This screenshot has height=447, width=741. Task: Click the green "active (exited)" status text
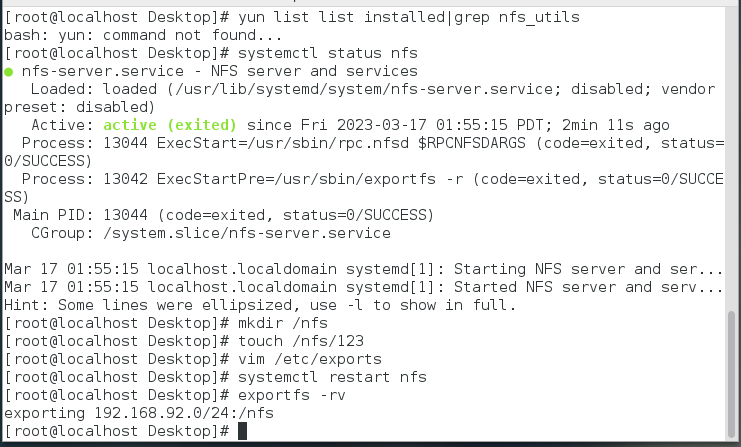(x=169, y=125)
